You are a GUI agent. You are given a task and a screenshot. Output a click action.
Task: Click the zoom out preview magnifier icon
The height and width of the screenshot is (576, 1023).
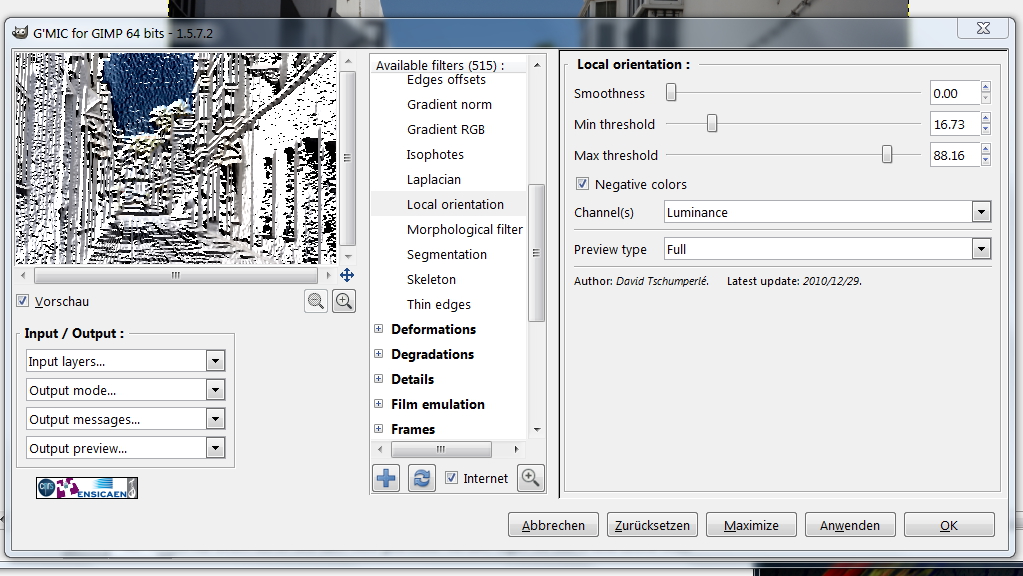click(317, 301)
